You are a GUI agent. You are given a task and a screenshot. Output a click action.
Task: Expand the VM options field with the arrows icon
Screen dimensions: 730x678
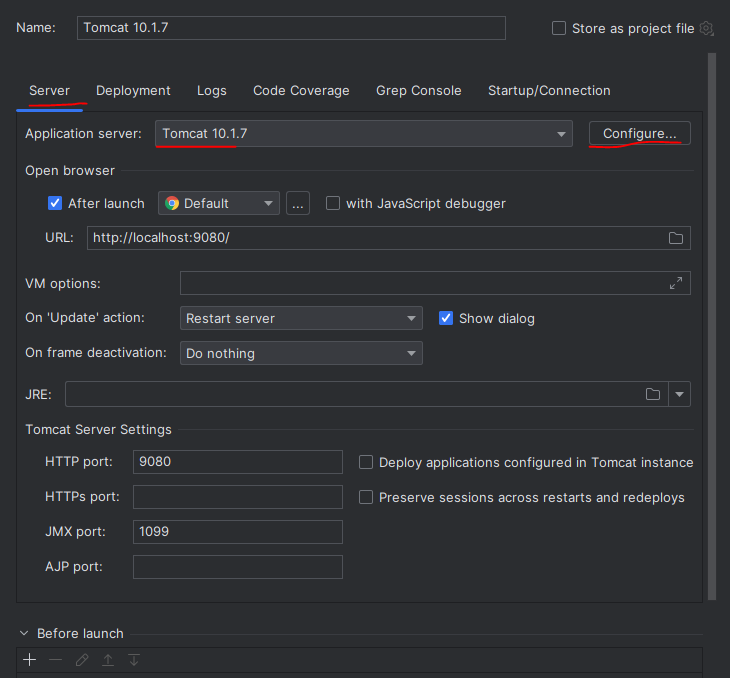(676, 283)
